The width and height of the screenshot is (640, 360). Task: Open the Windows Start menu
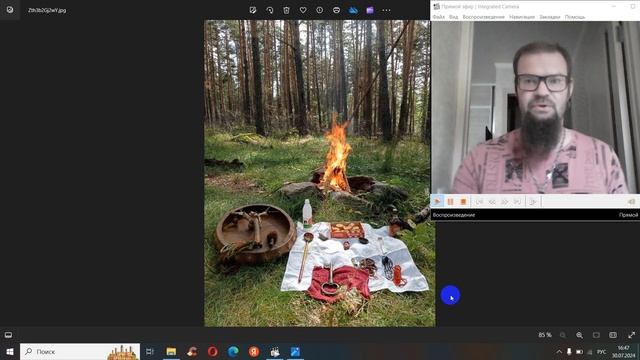(10, 351)
